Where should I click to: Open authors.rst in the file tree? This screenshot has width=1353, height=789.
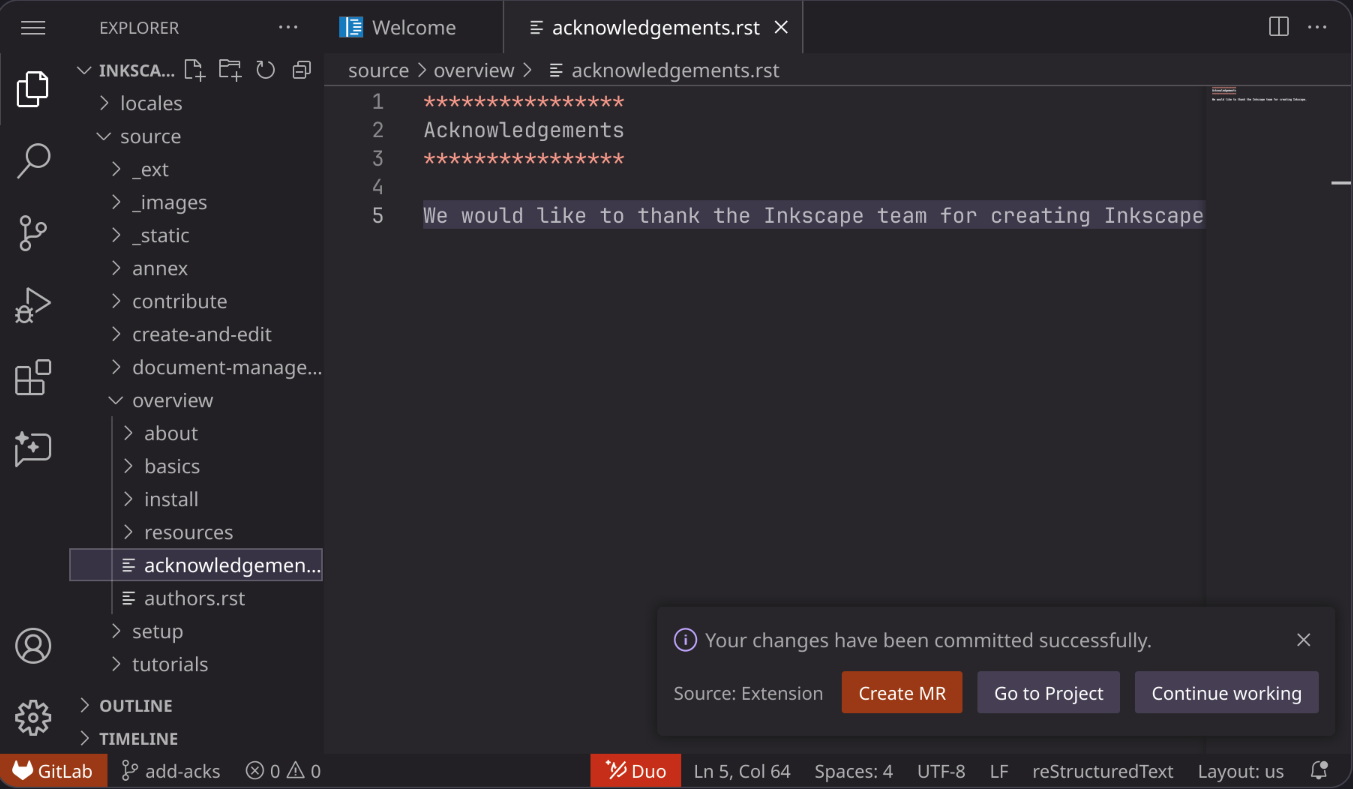tap(196, 598)
